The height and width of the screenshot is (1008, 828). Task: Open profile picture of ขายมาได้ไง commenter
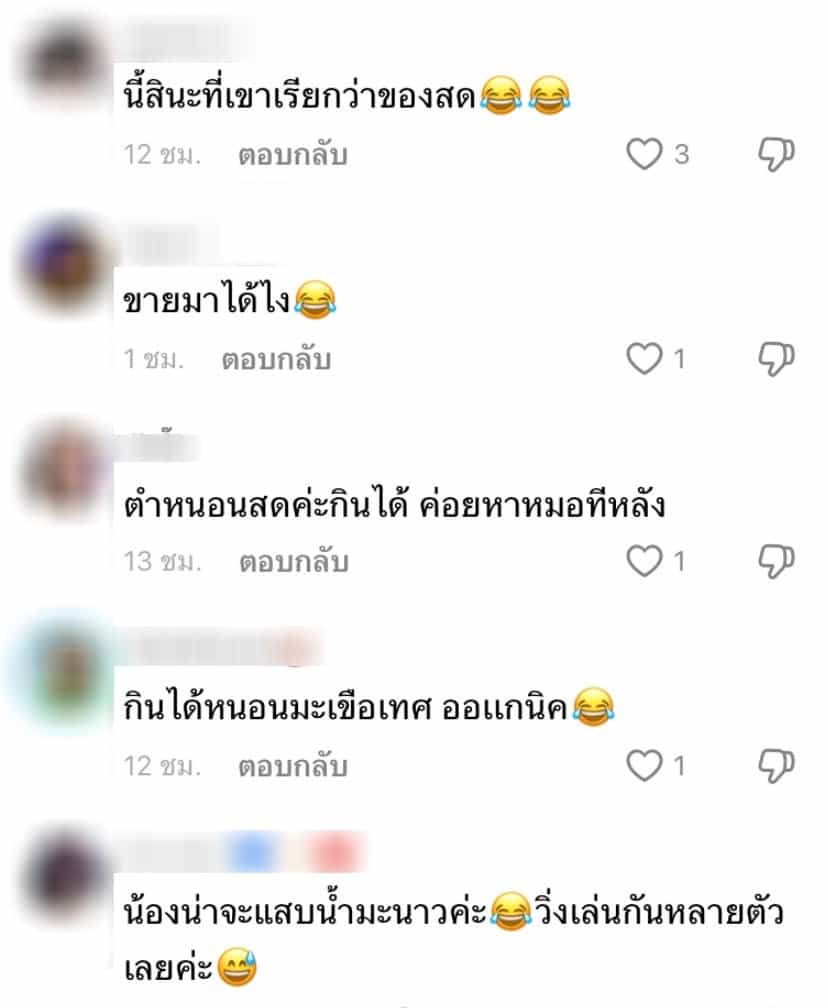tap(62, 267)
